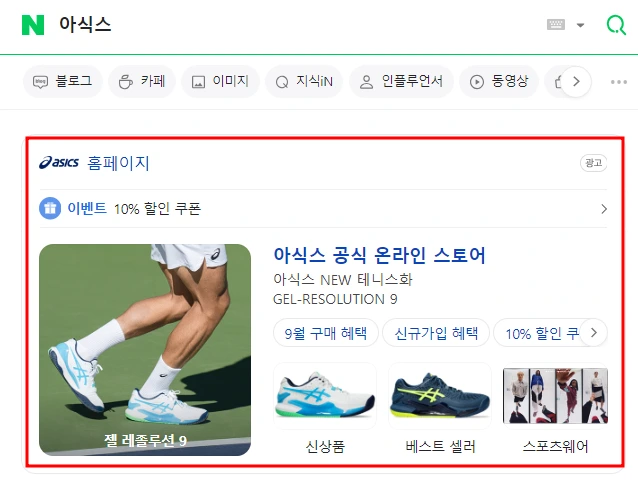638x487 pixels.
Task: Open 아식스 공식 온라인 스토어 link
Action: click(x=379, y=256)
